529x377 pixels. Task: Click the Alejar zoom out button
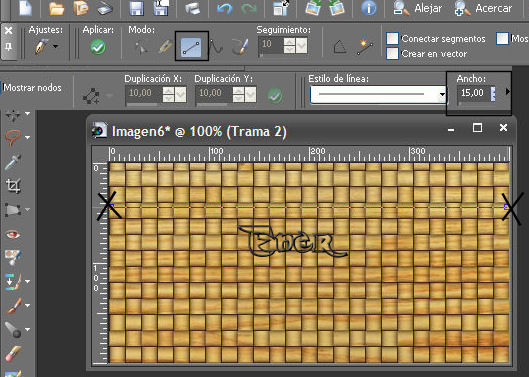click(418, 8)
